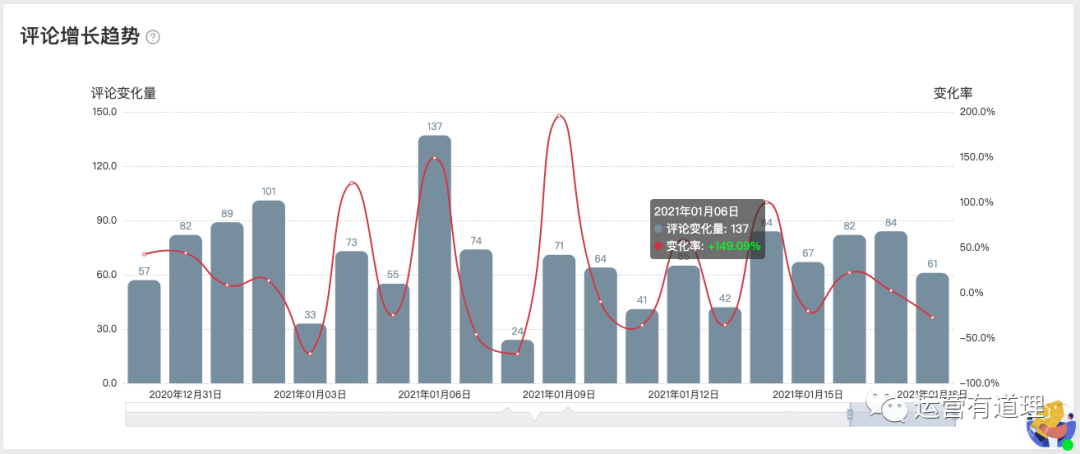Image resolution: width=1080 pixels, height=454 pixels.
Task: Select the tallest bar labeled 137
Action: click(434, 260)
